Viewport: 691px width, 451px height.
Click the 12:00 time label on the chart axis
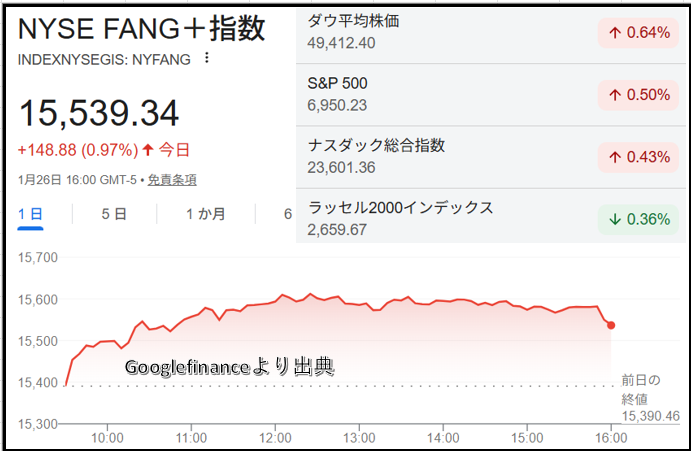275,437
